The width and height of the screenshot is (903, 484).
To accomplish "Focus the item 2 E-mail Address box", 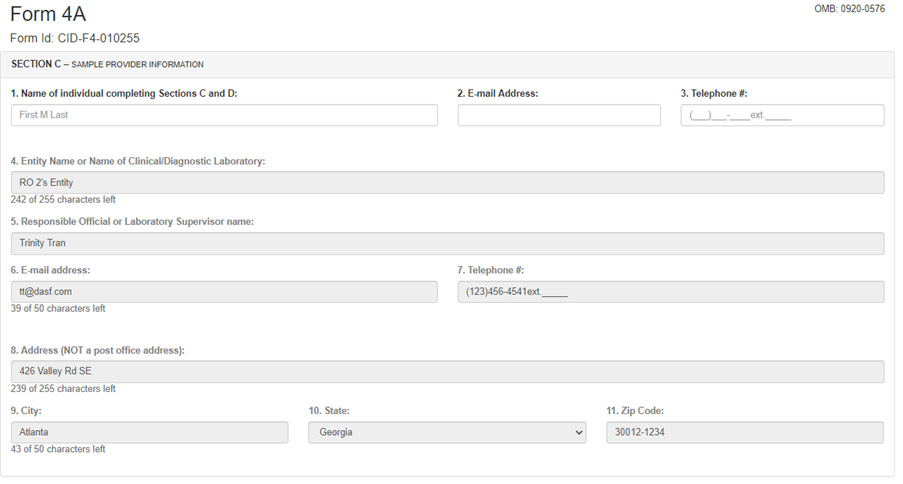I will pos(559,115).
